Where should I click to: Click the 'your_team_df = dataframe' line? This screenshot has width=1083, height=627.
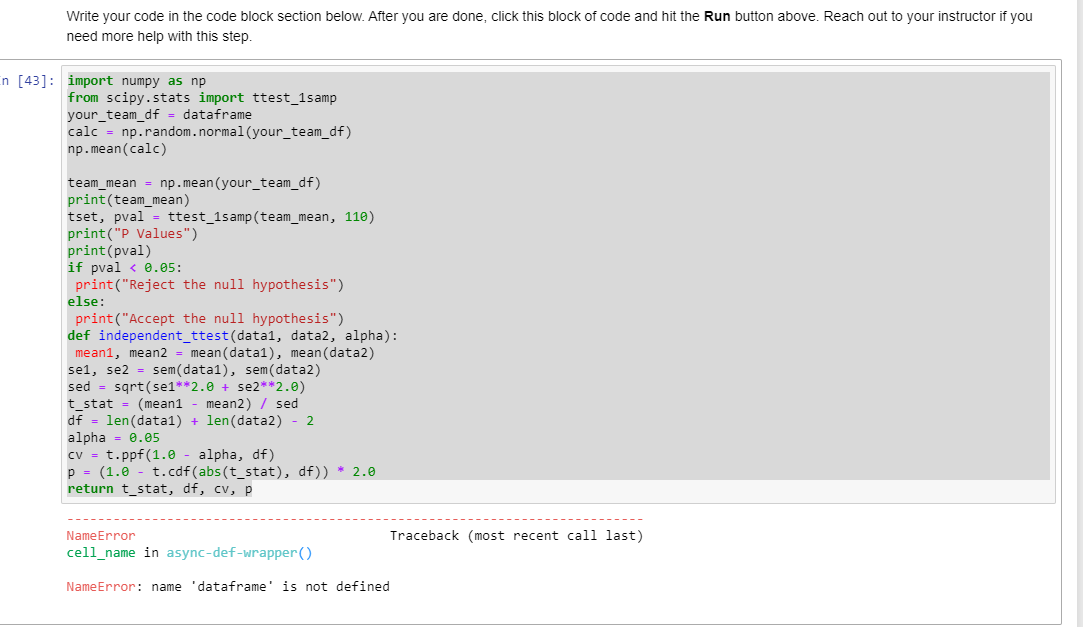(x=160, y=115)
